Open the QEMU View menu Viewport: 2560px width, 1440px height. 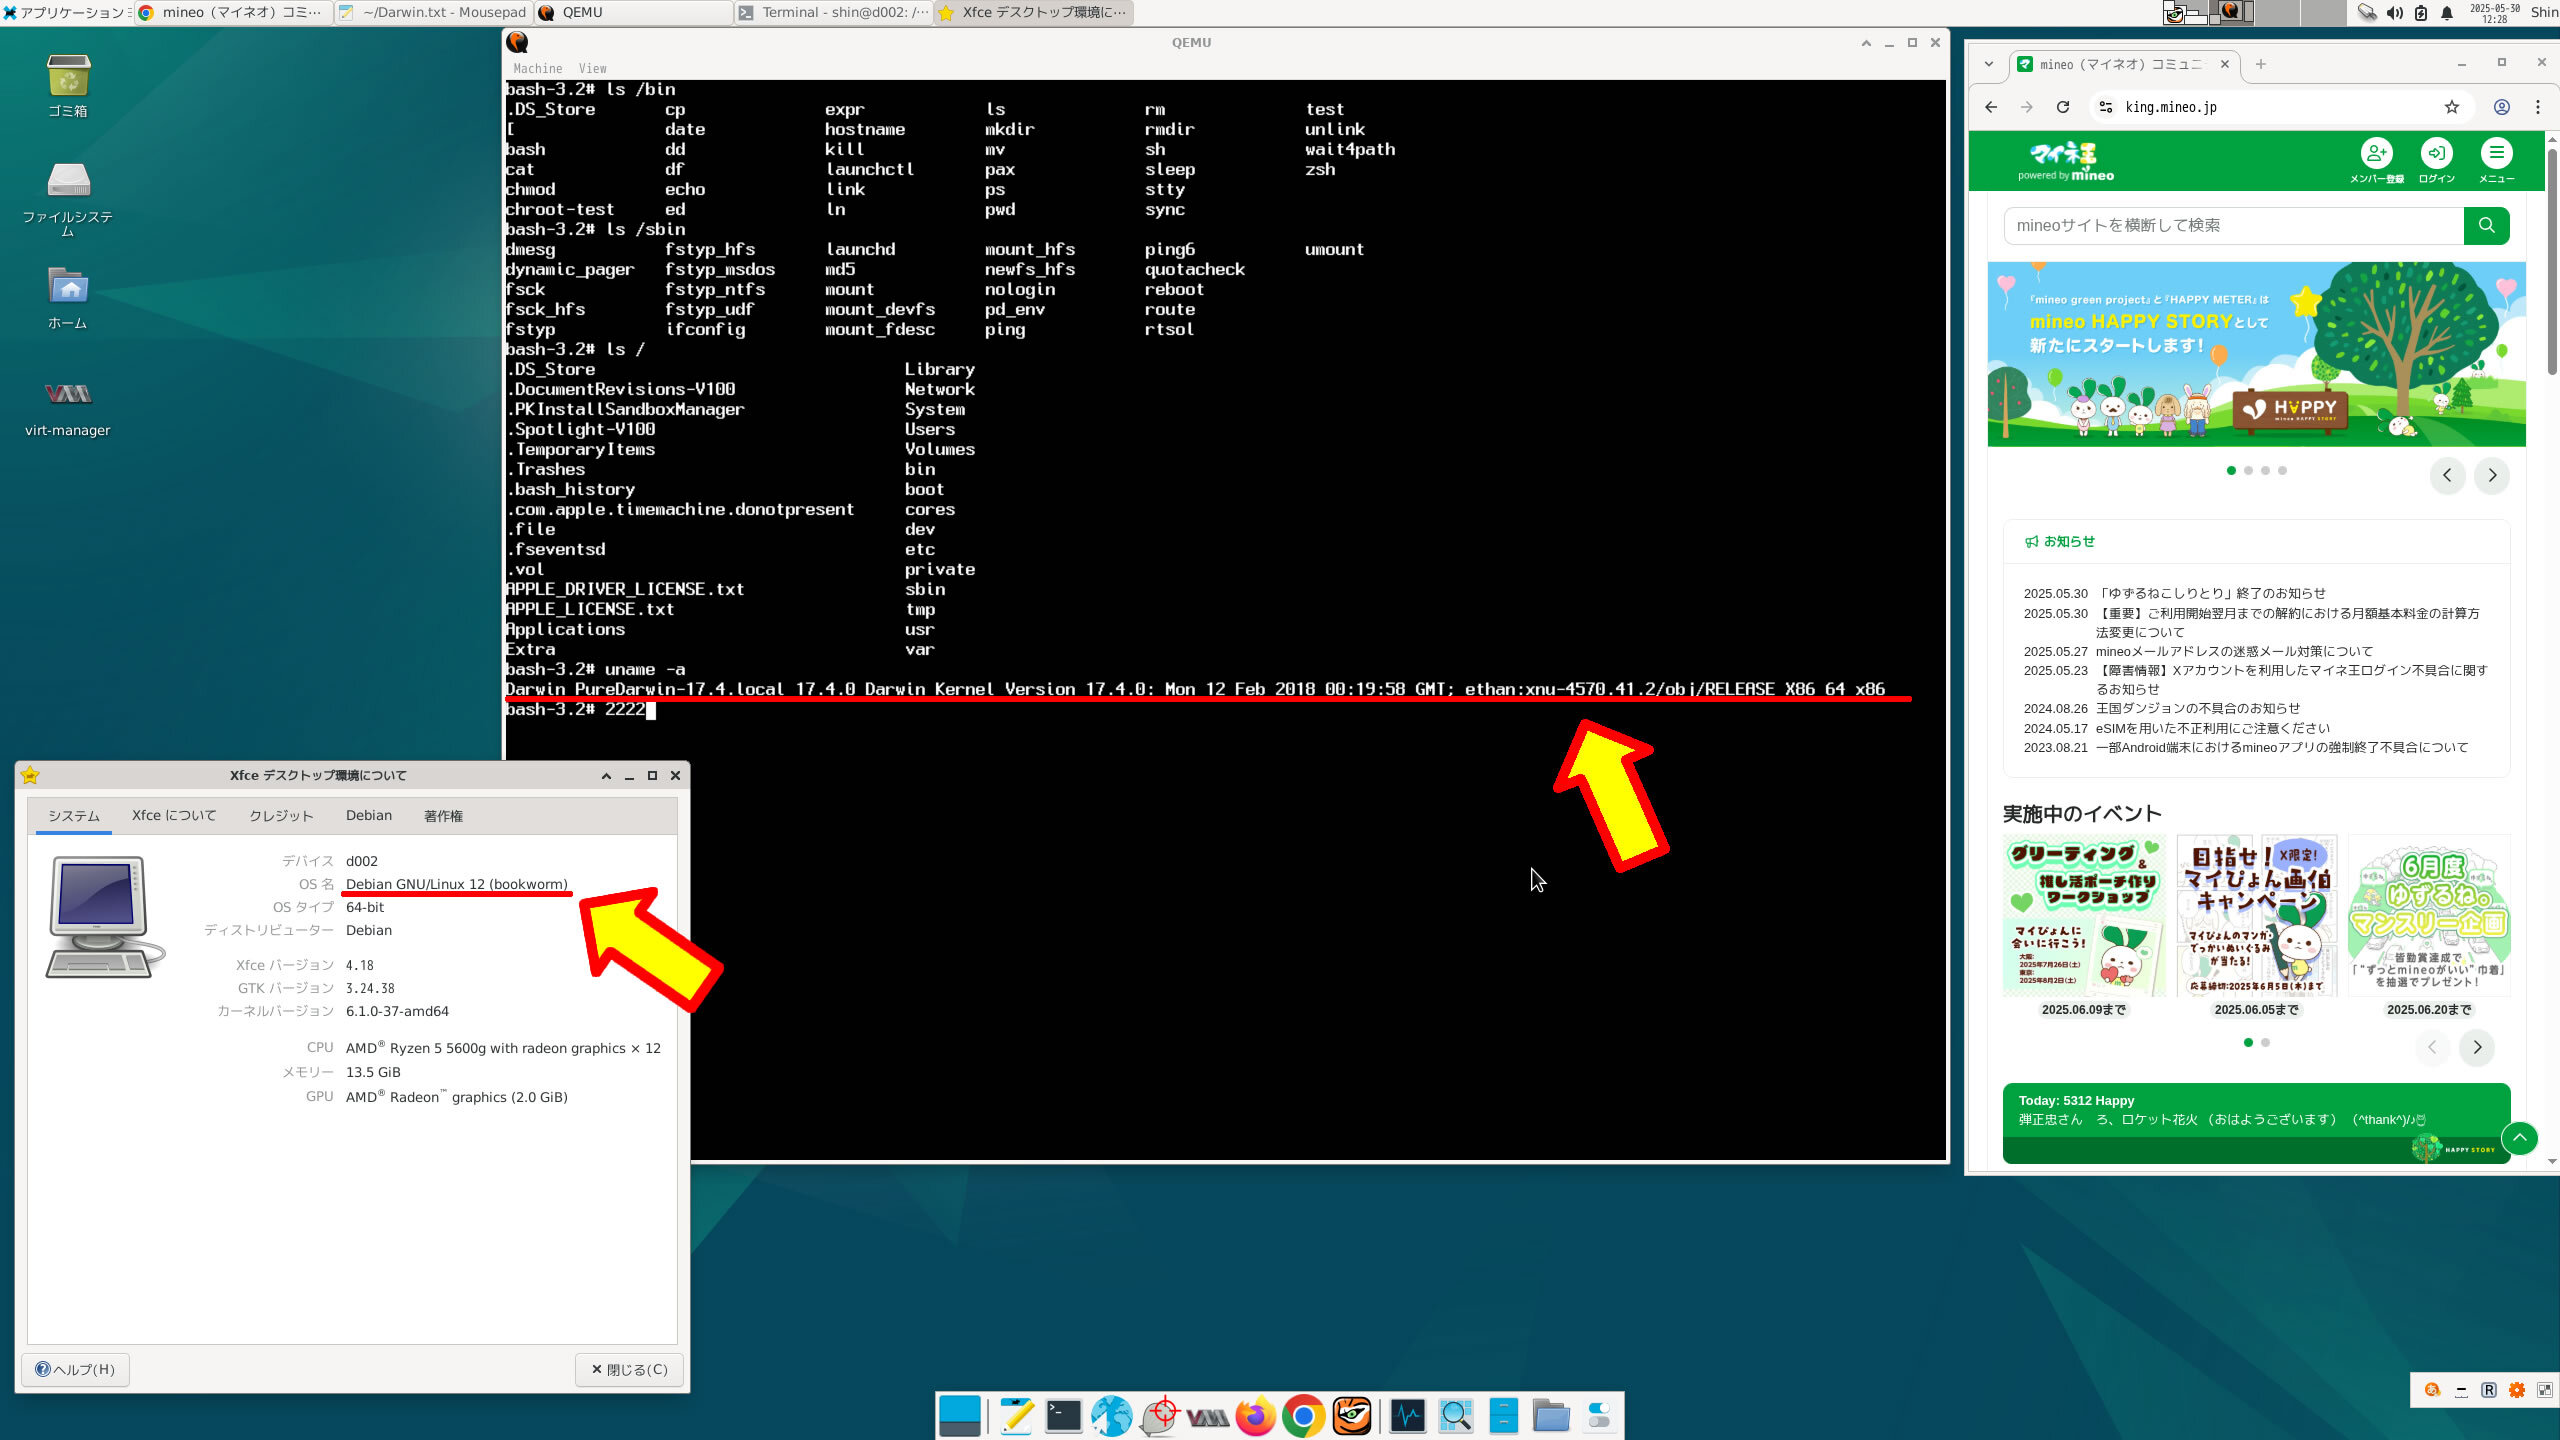(592, 68)
